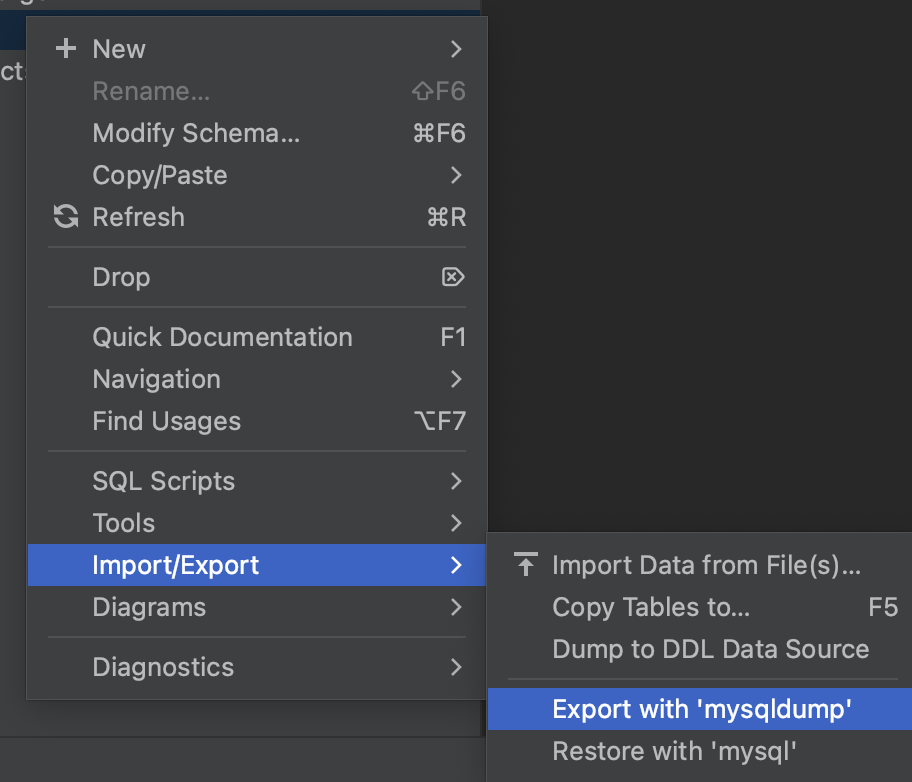
Task: Click the chevron on Diagrams row
Action: point(456,607)
